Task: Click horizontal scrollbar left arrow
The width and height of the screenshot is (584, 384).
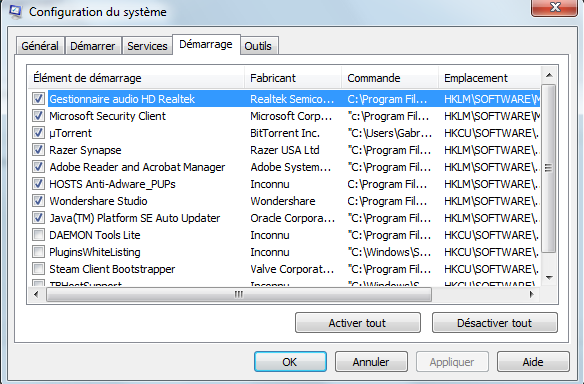Action: pos(36,294)
